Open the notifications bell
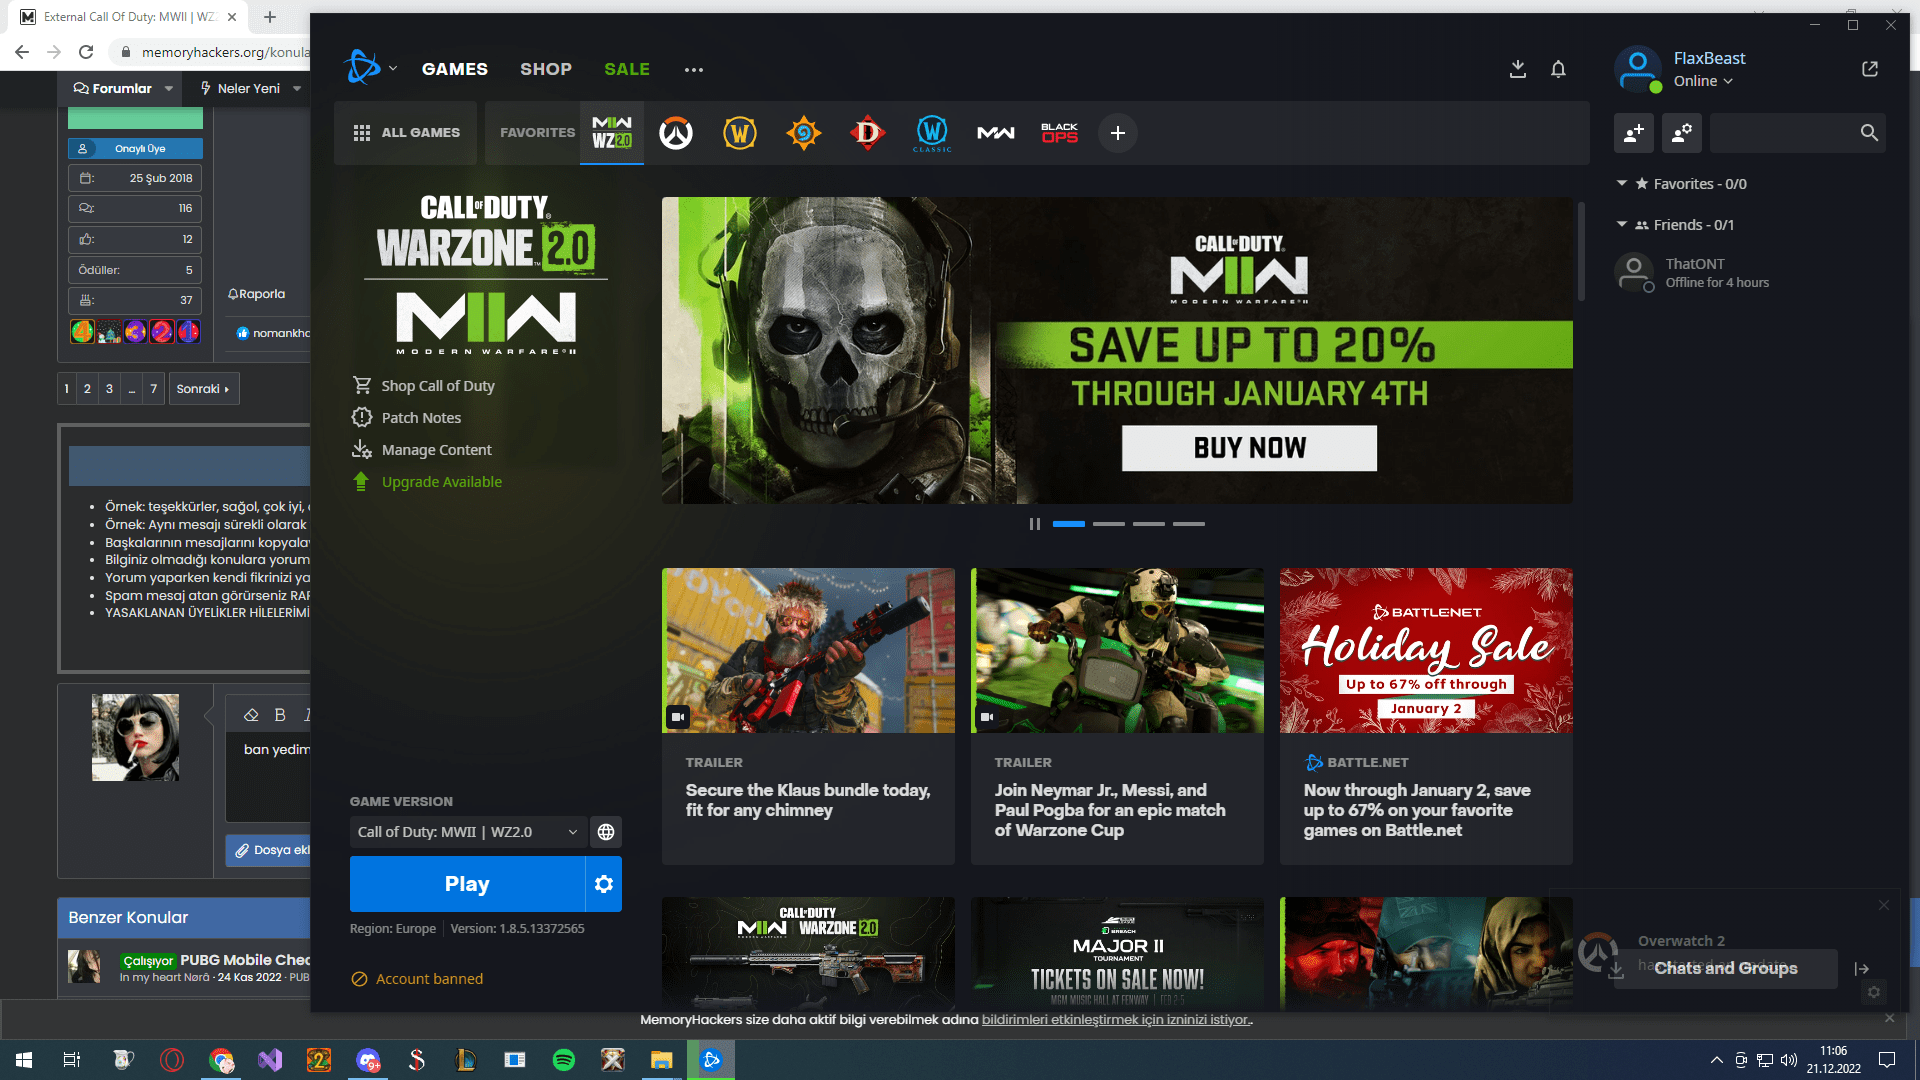Image resolution: width=1920 pixels, height=1080 pixels. (1558, 69)
